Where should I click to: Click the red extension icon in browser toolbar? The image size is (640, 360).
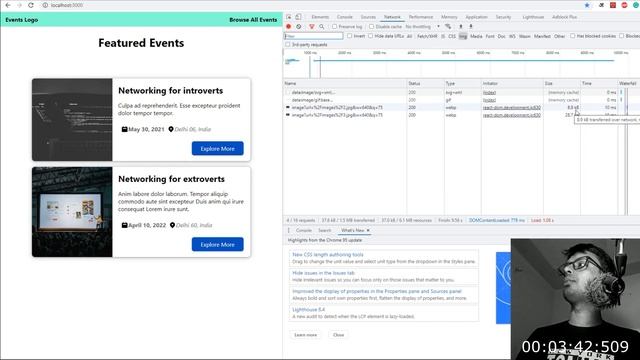[613, 5]
